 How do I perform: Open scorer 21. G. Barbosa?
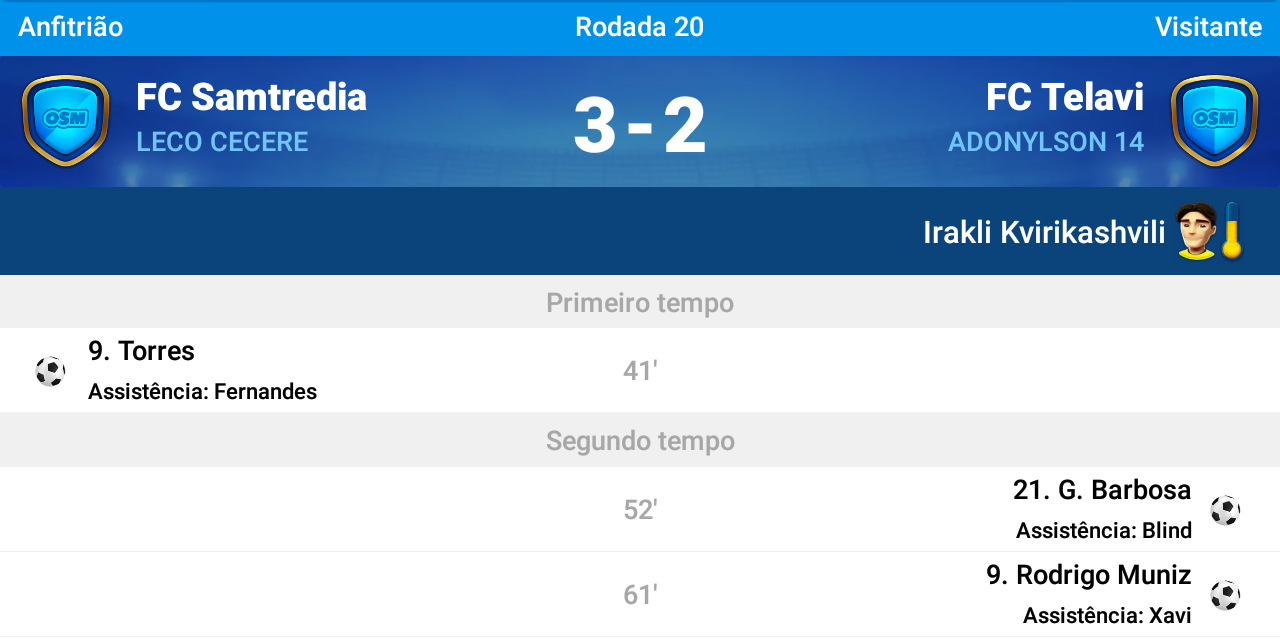click(1102, 490)
